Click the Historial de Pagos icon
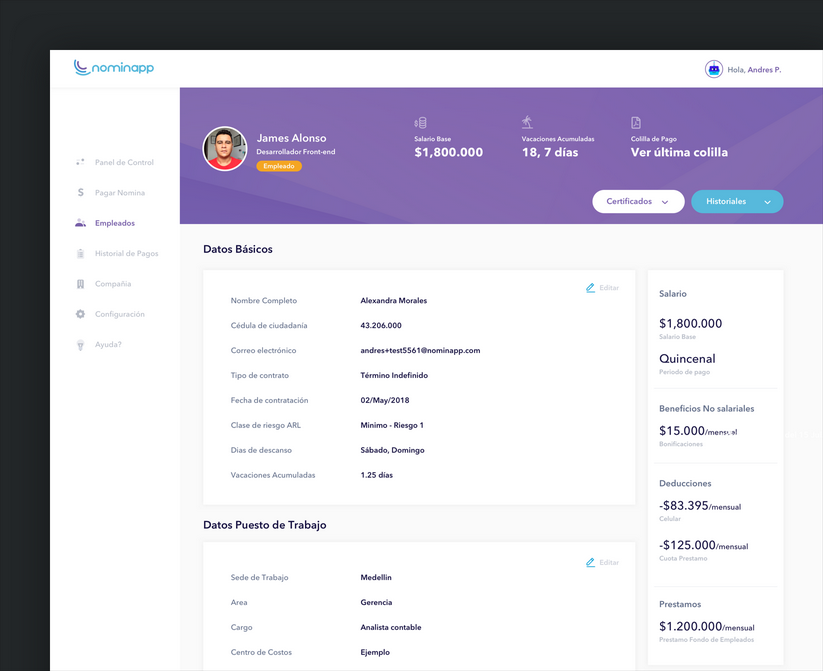The image size is (823, 671). 80,254
